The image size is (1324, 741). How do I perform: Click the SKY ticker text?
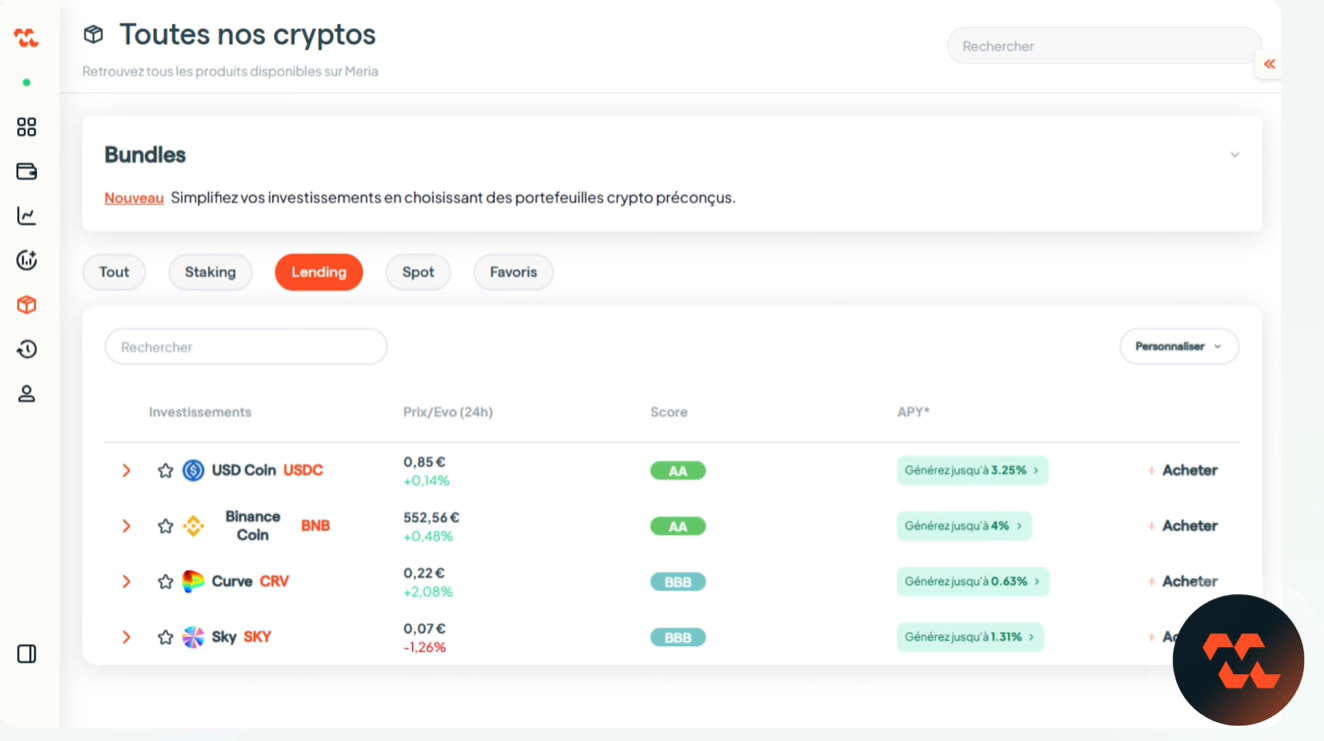point(257,637)
